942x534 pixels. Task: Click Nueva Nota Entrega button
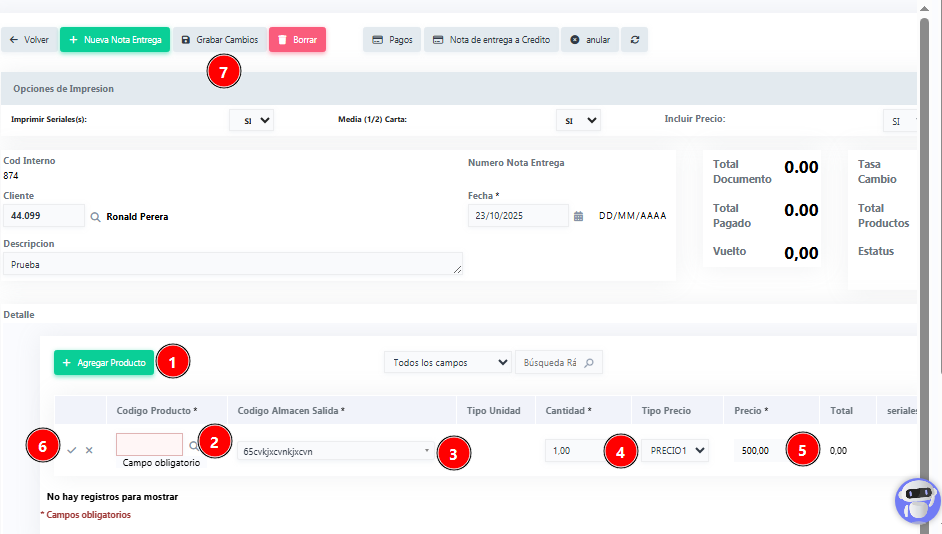point(114,40)
